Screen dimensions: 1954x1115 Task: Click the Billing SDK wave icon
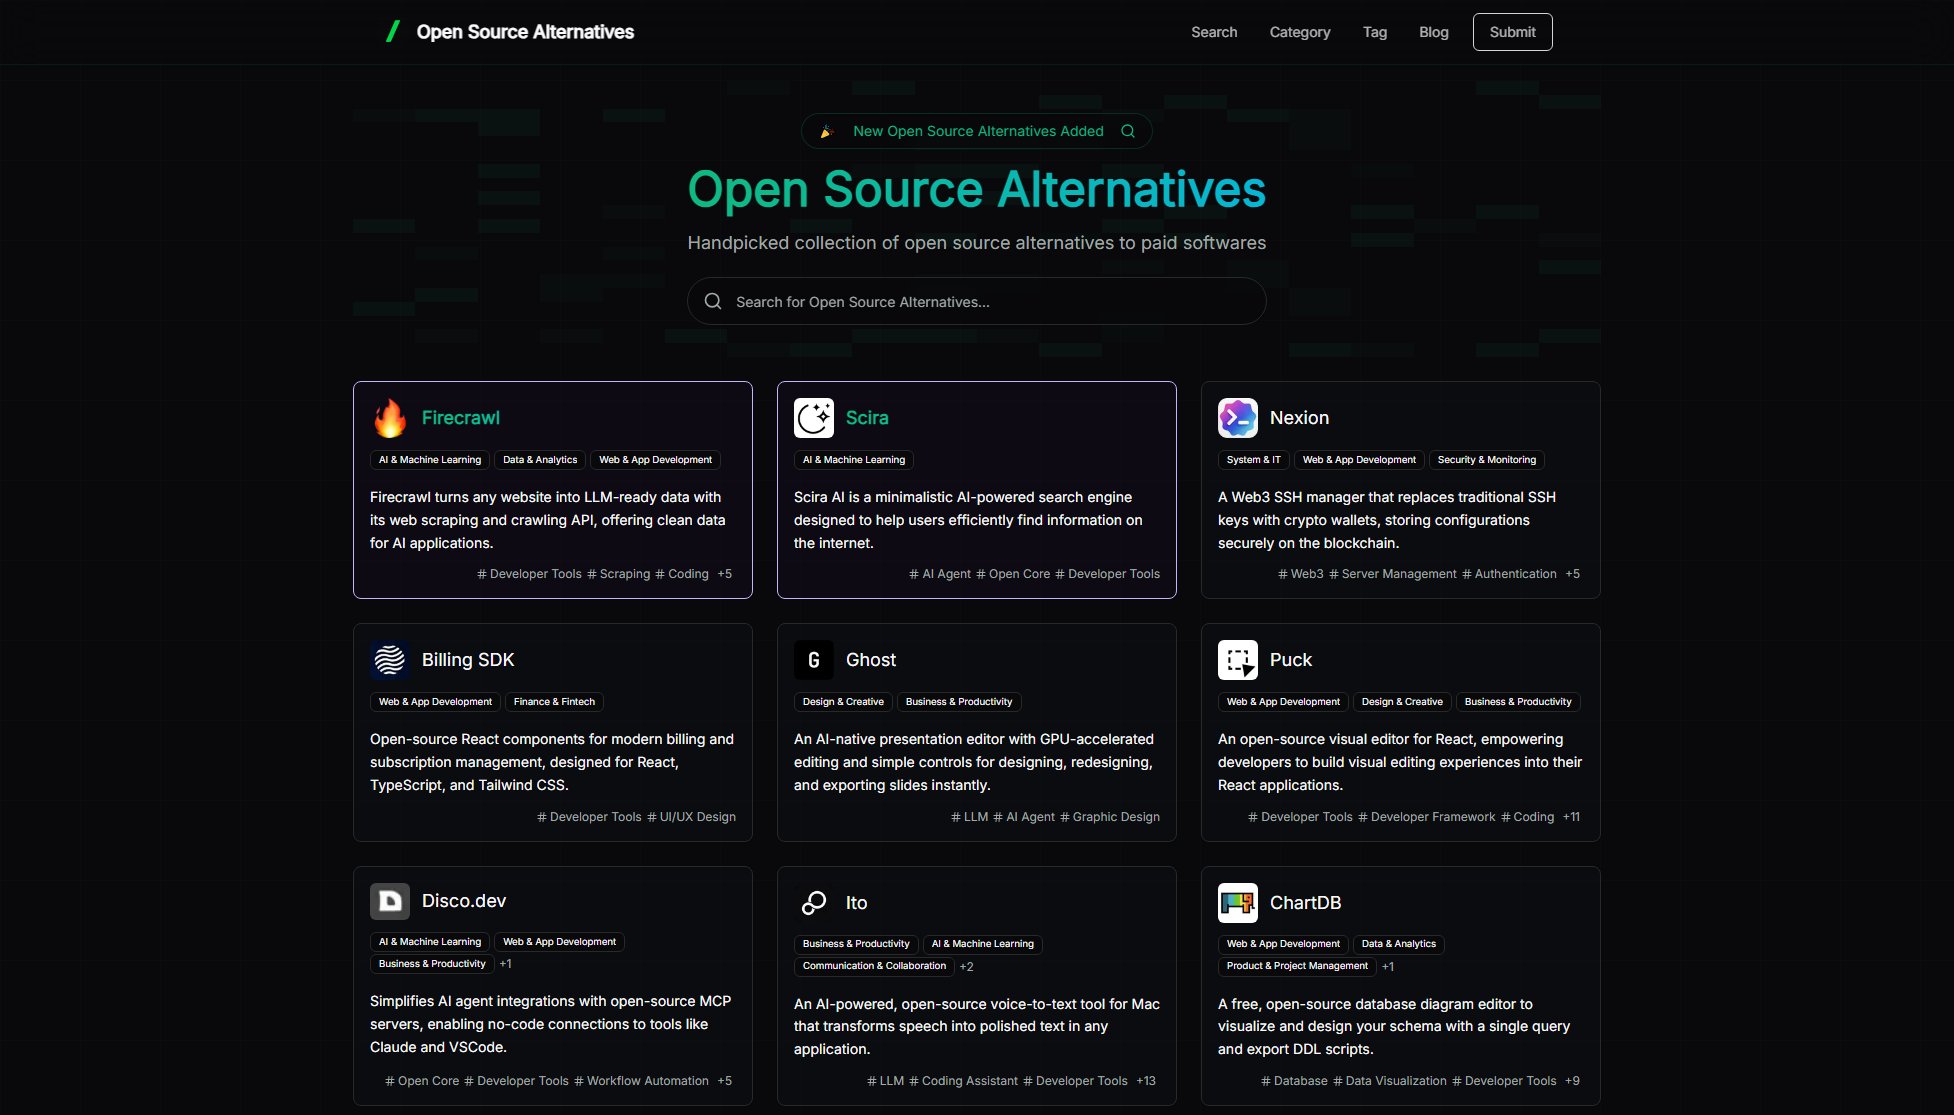click(x=390, y=660)
